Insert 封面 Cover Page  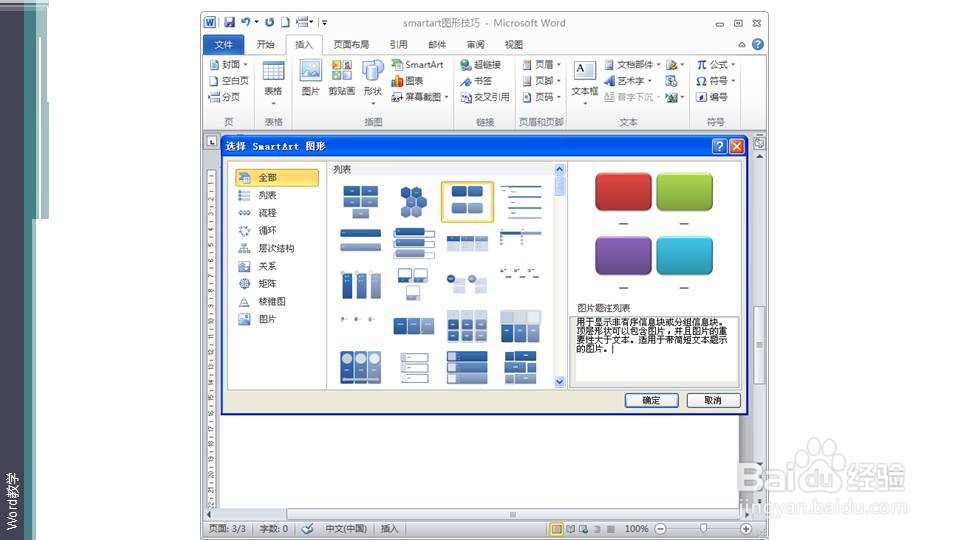coord(228,64)
